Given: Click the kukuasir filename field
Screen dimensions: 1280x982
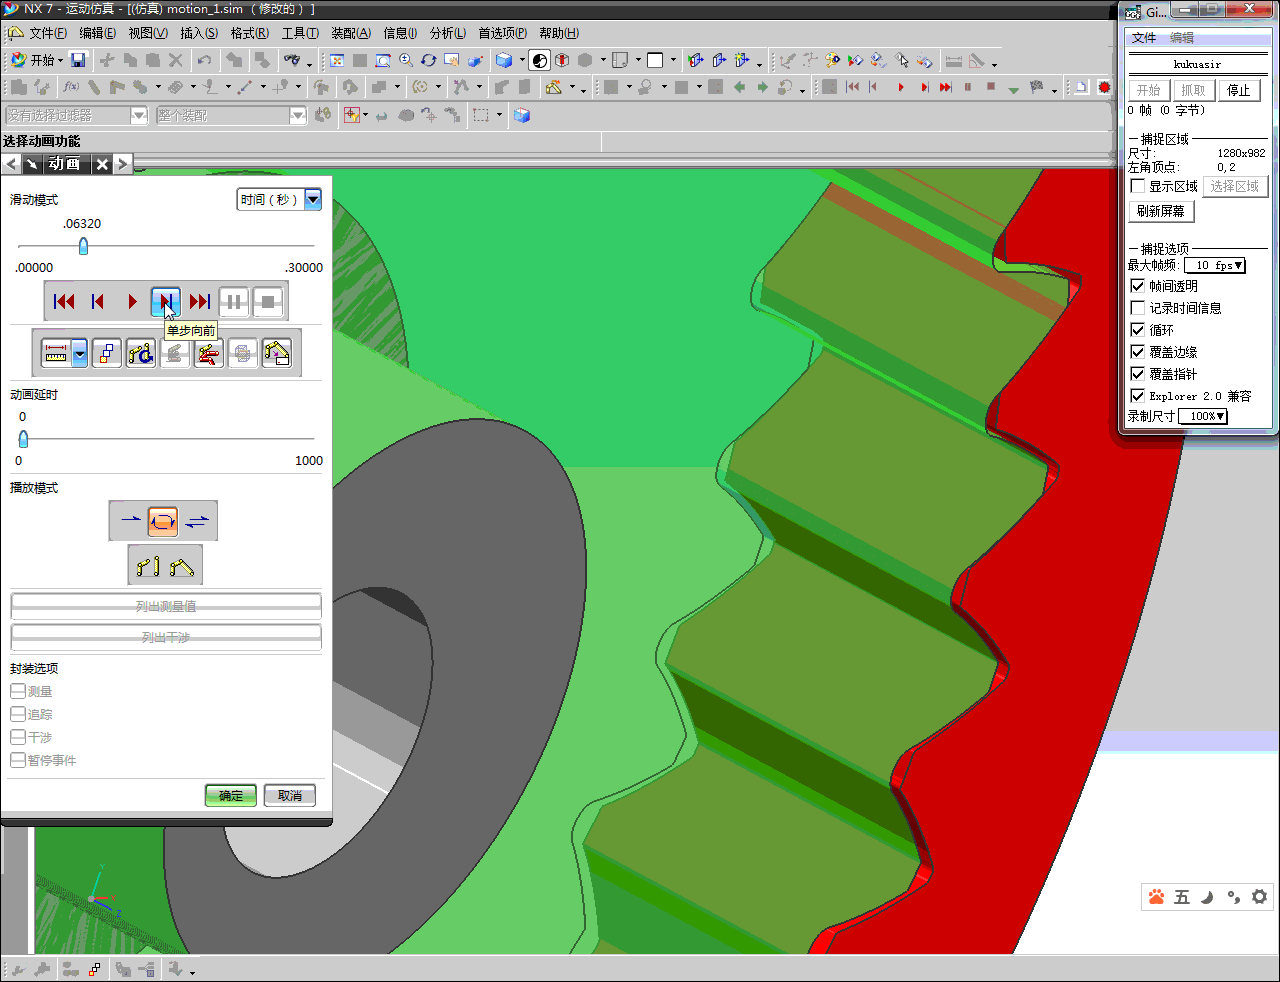Looking at the screenshot, I should click(x=1198, y=64).
